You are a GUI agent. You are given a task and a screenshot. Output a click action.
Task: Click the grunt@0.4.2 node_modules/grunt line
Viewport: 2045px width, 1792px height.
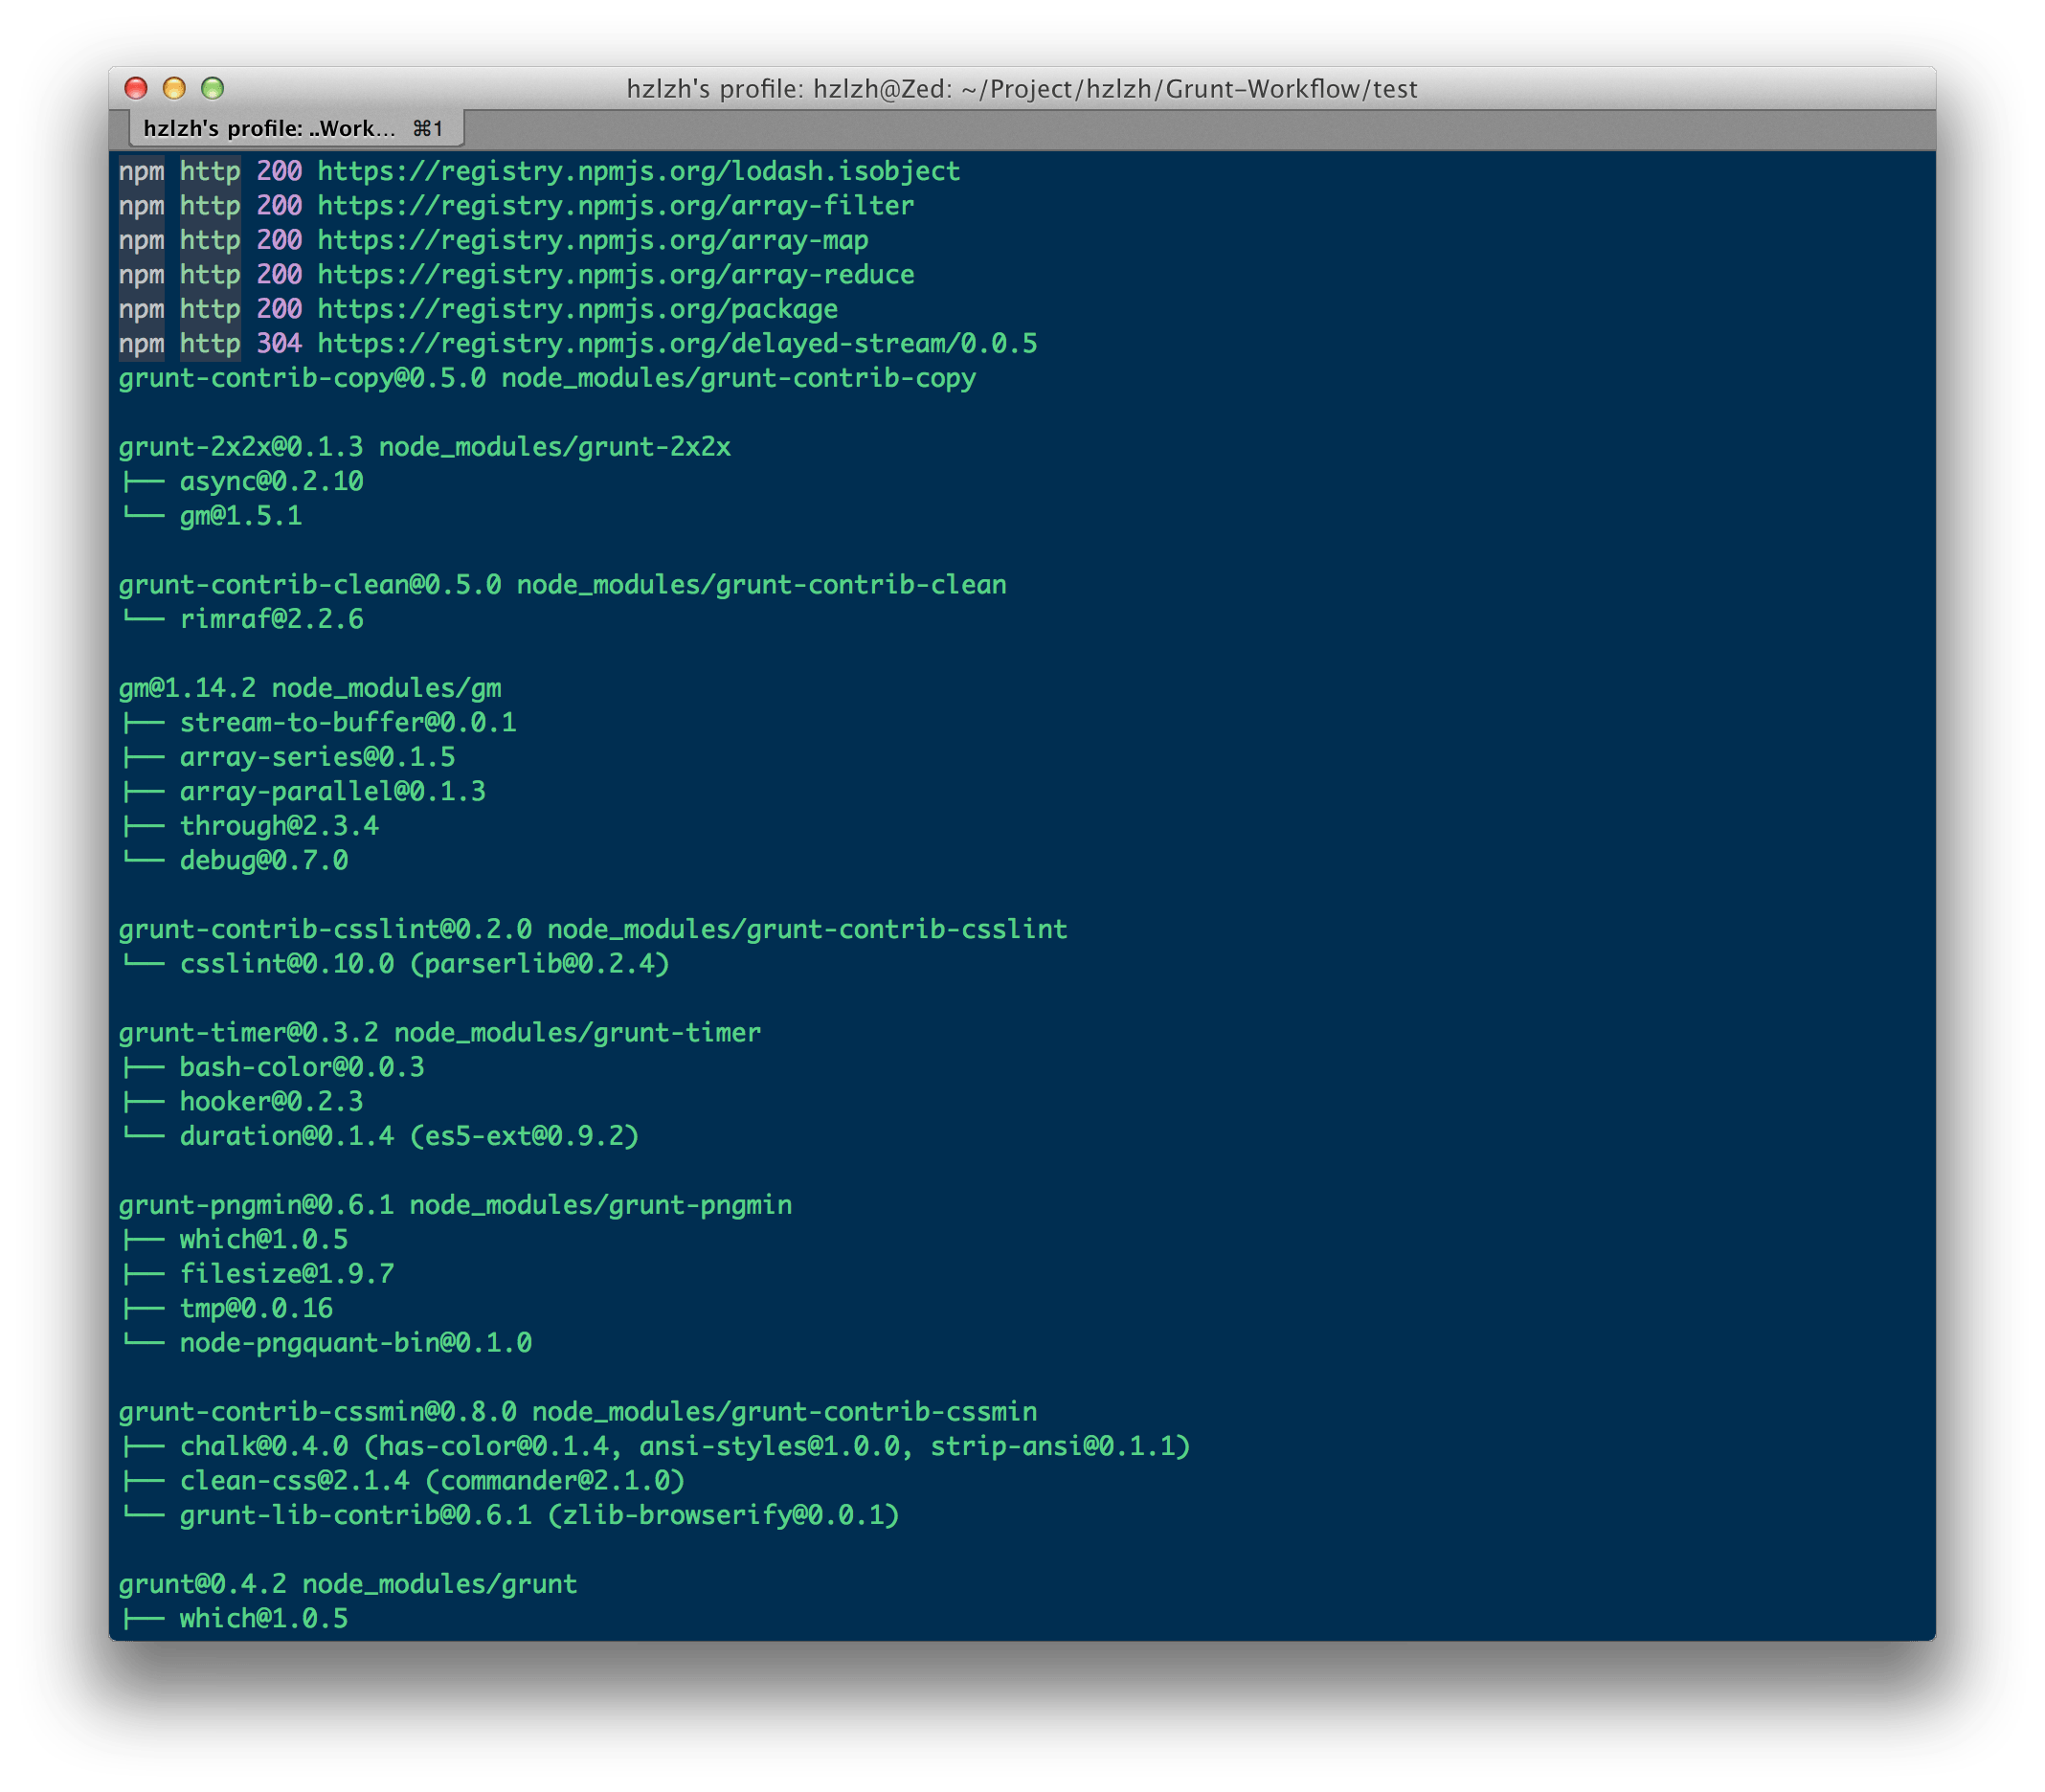pos(348,1584)
